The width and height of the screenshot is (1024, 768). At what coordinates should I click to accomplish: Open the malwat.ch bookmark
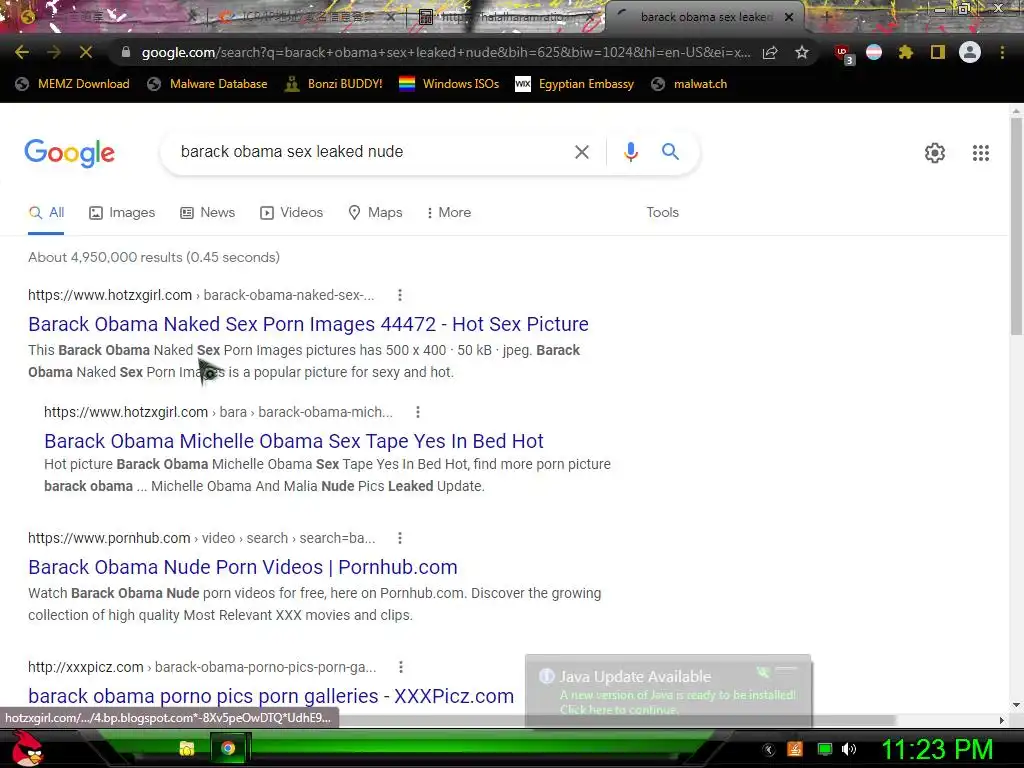pos(689,84)
